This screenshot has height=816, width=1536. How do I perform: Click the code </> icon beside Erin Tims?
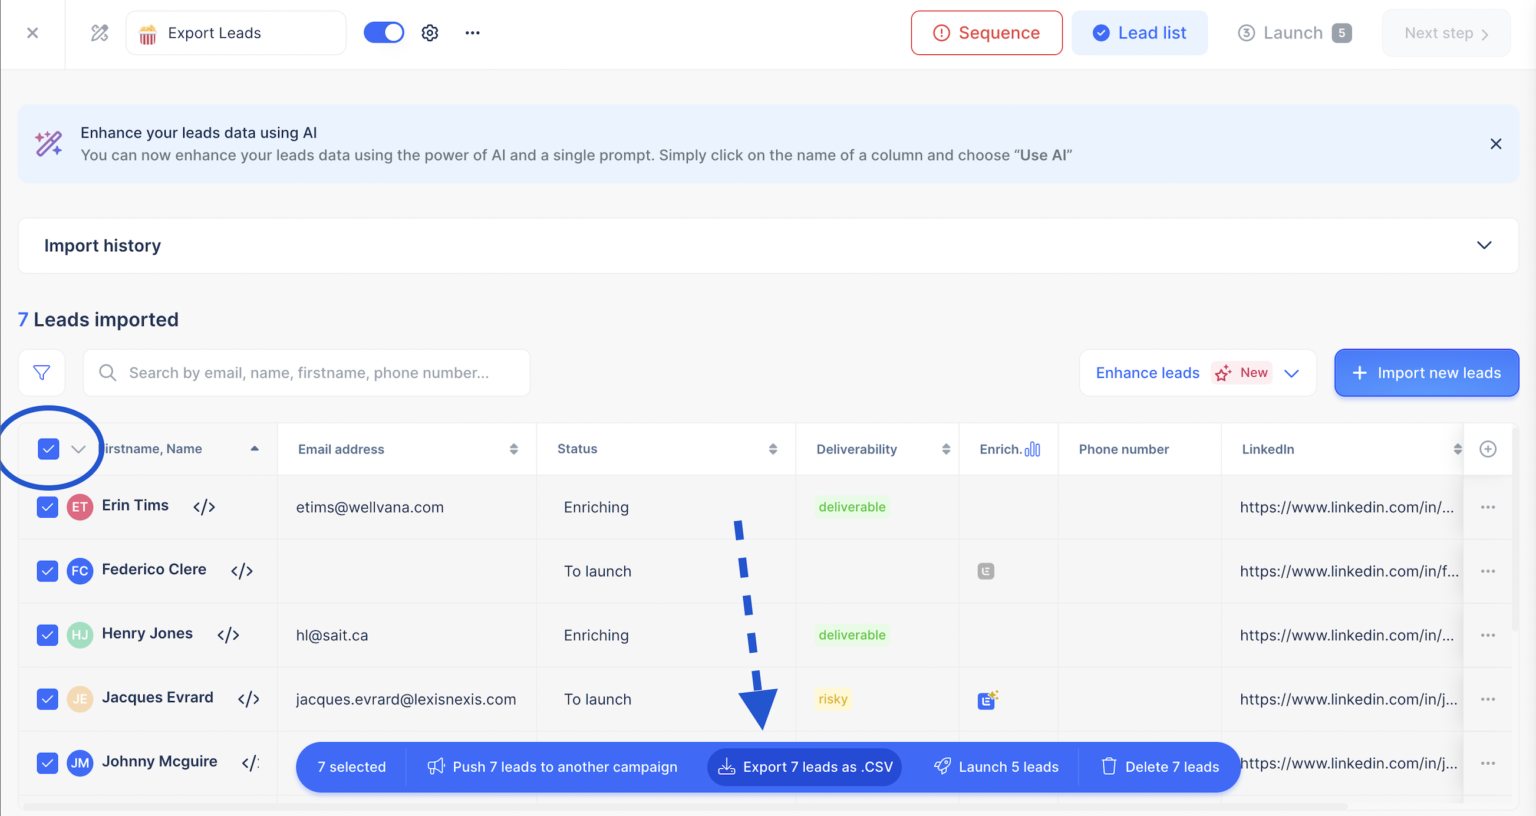203,506
